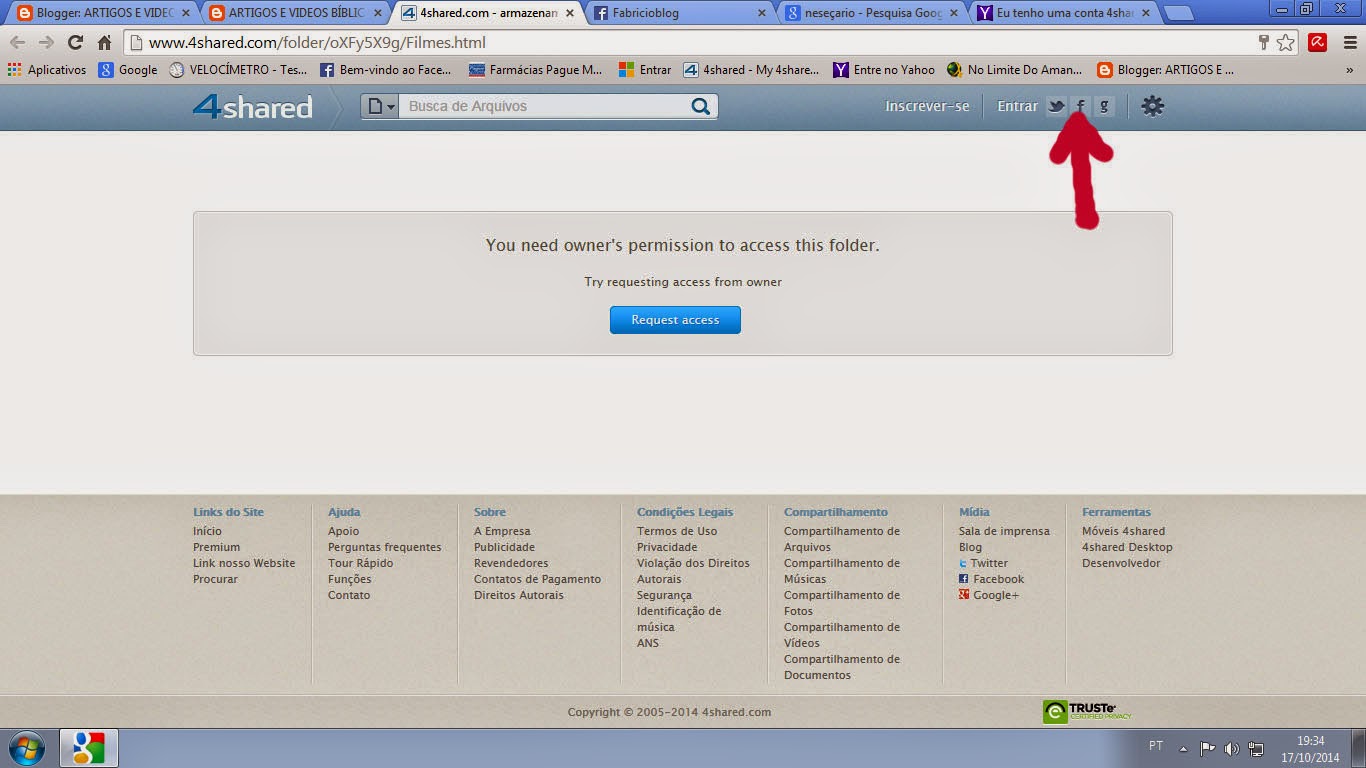The height and width of the screenshot is (768, 1366).
Task: Click the saved password key icon in address bar
Action: tap(1264, 43)
